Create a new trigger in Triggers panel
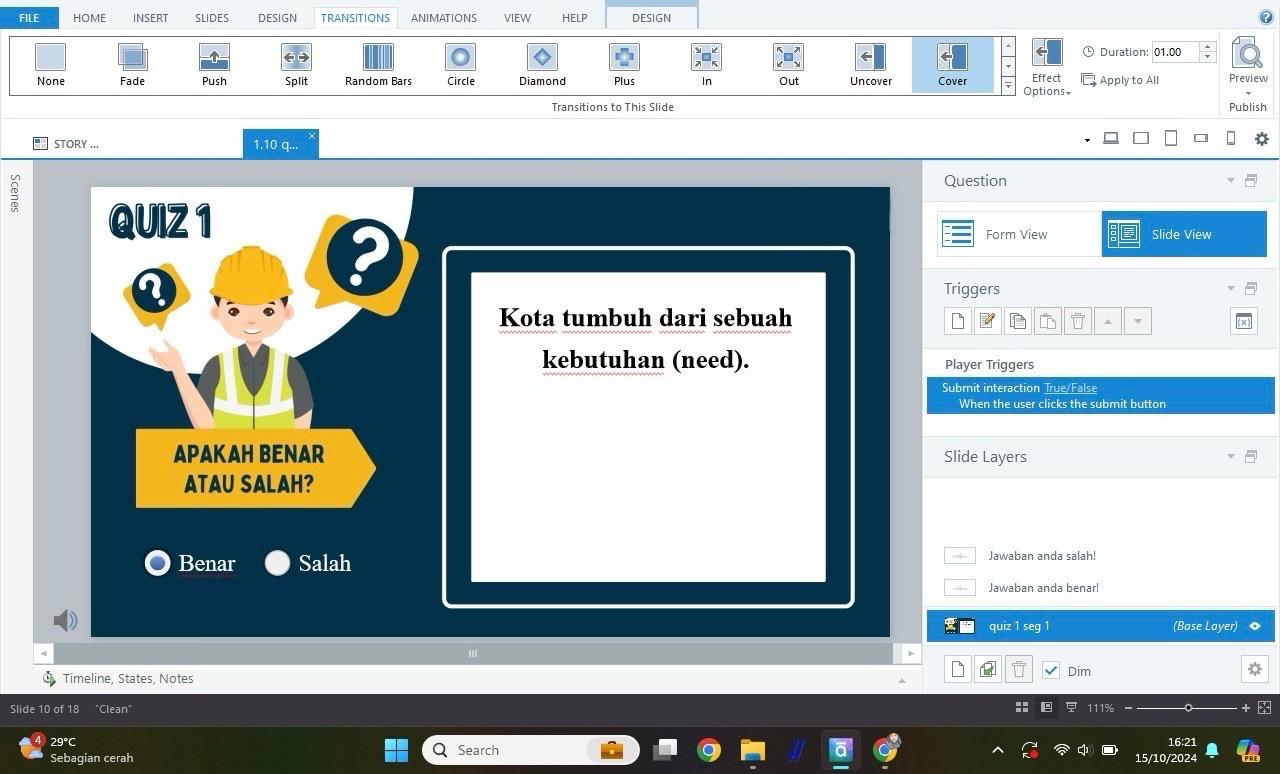Image resolution: width=1280 pixels, height=774 pixels. tap(958, 321)
